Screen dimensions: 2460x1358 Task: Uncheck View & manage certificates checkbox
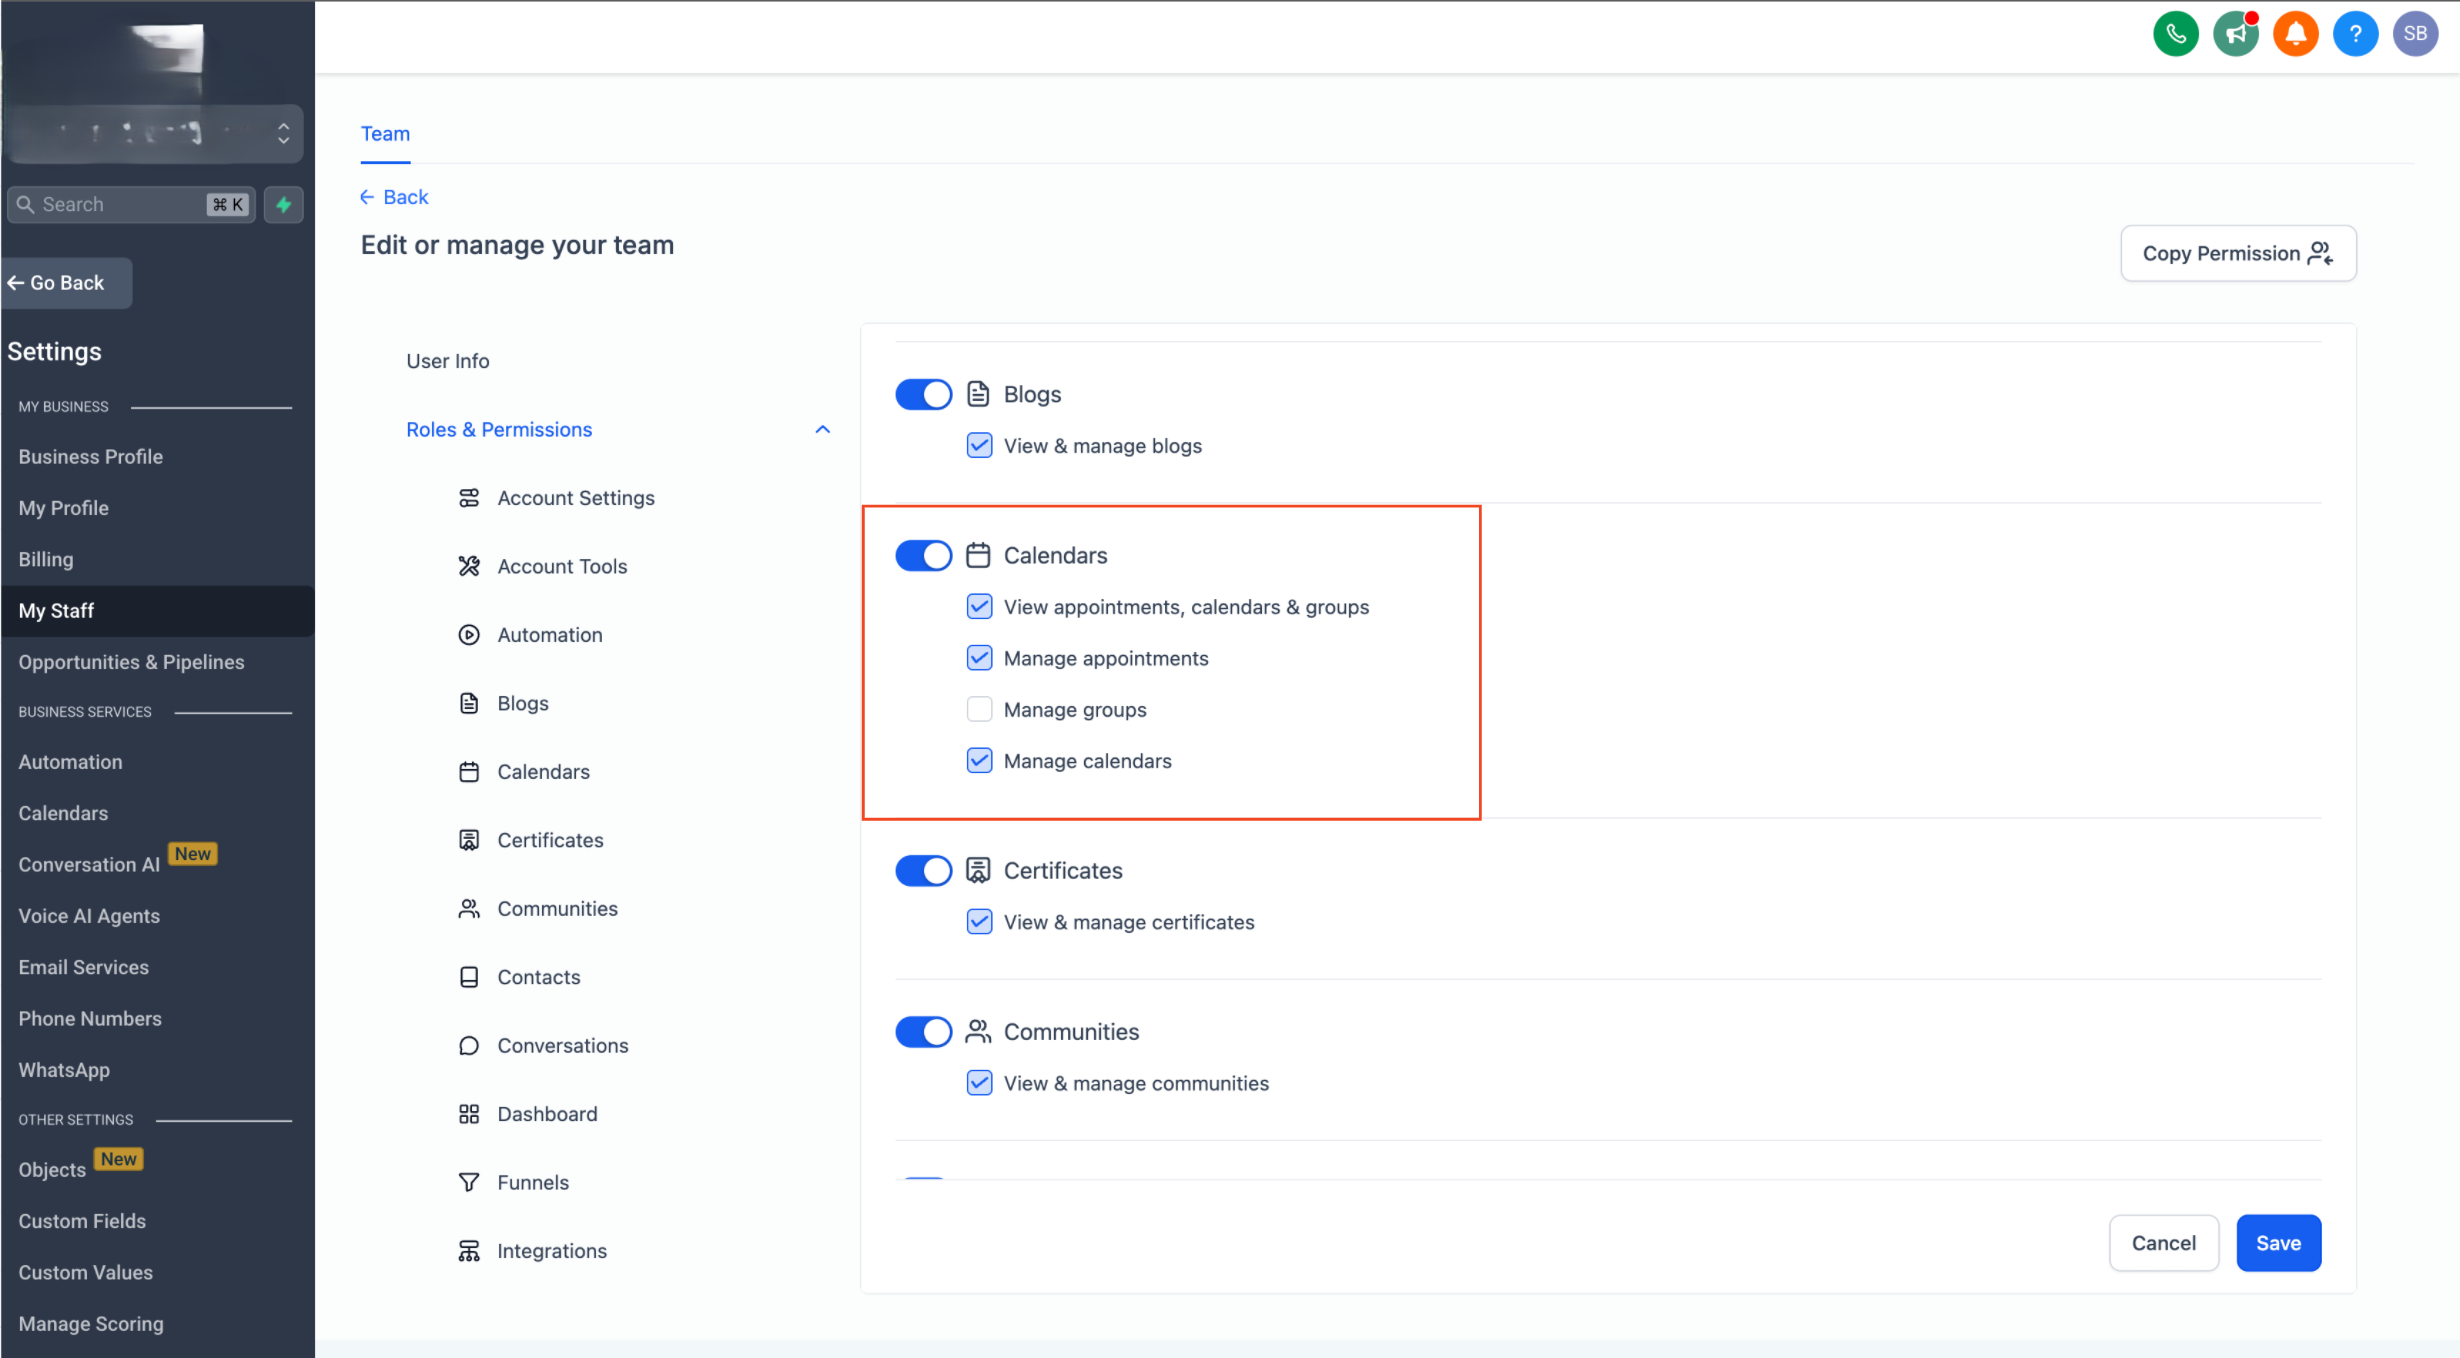point(979,921)
